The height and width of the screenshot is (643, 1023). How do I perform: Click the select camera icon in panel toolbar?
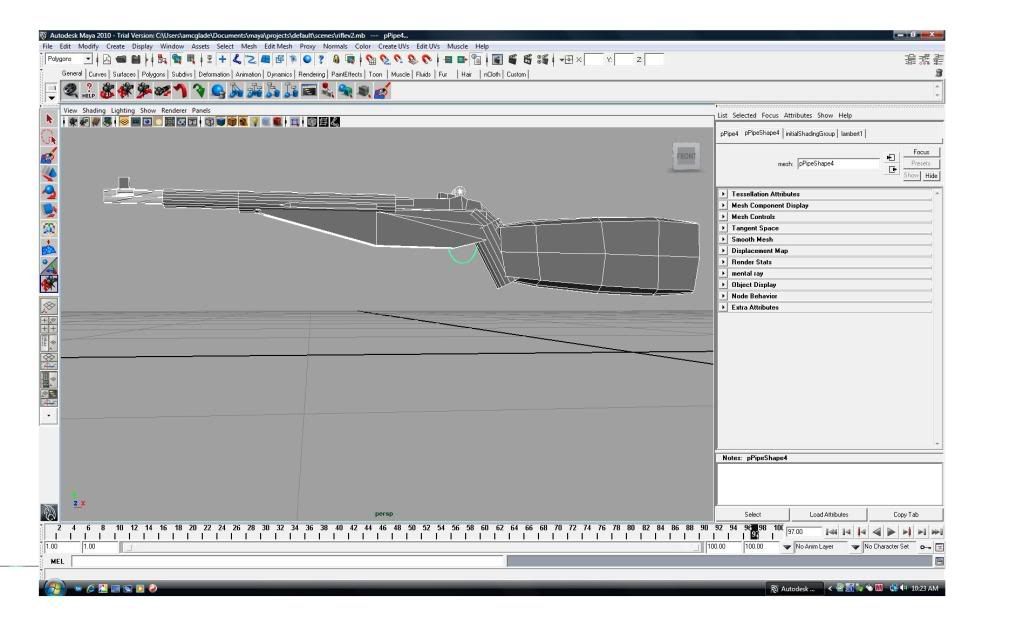click(x=74, y=122)
